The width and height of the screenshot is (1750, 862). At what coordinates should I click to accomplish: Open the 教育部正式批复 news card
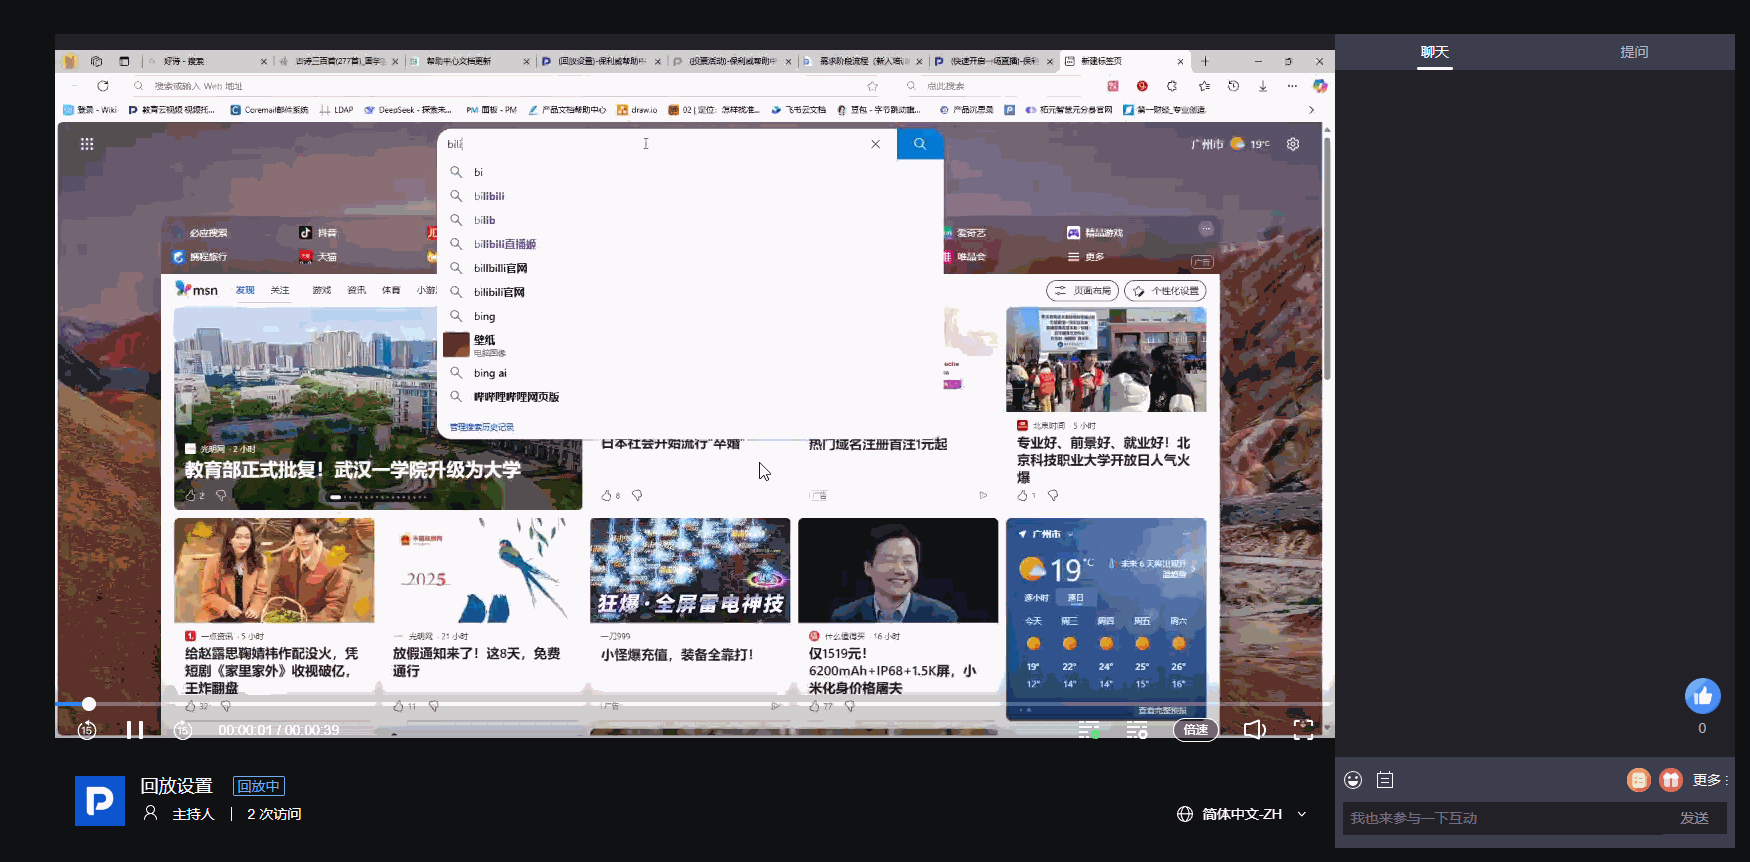click(378, 409)
